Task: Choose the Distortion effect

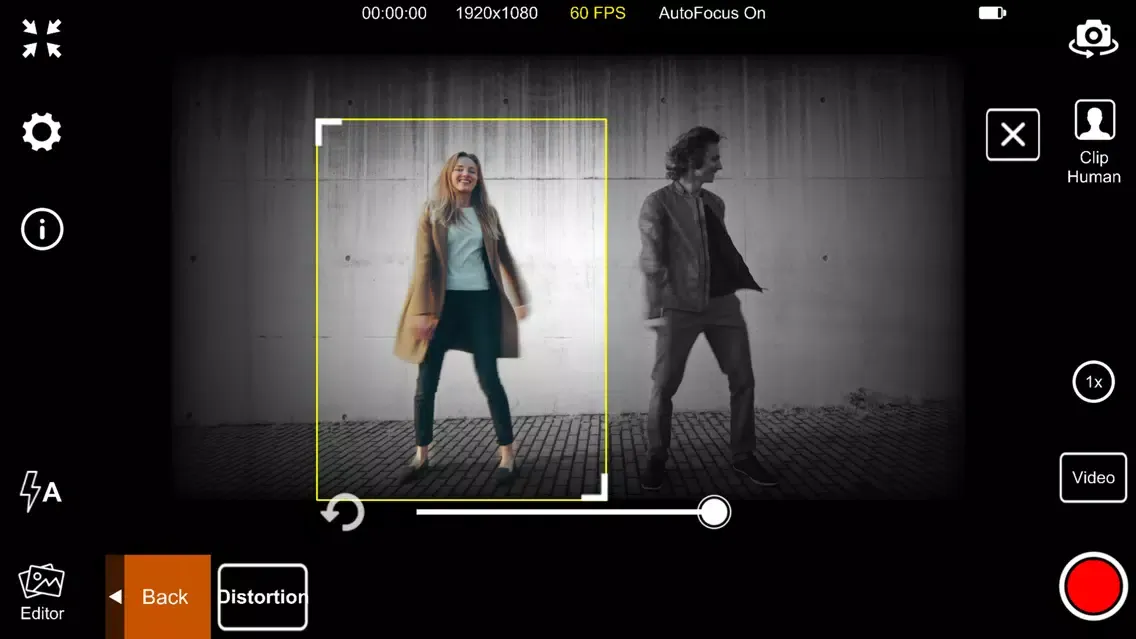Action: [x=263, y=597]
